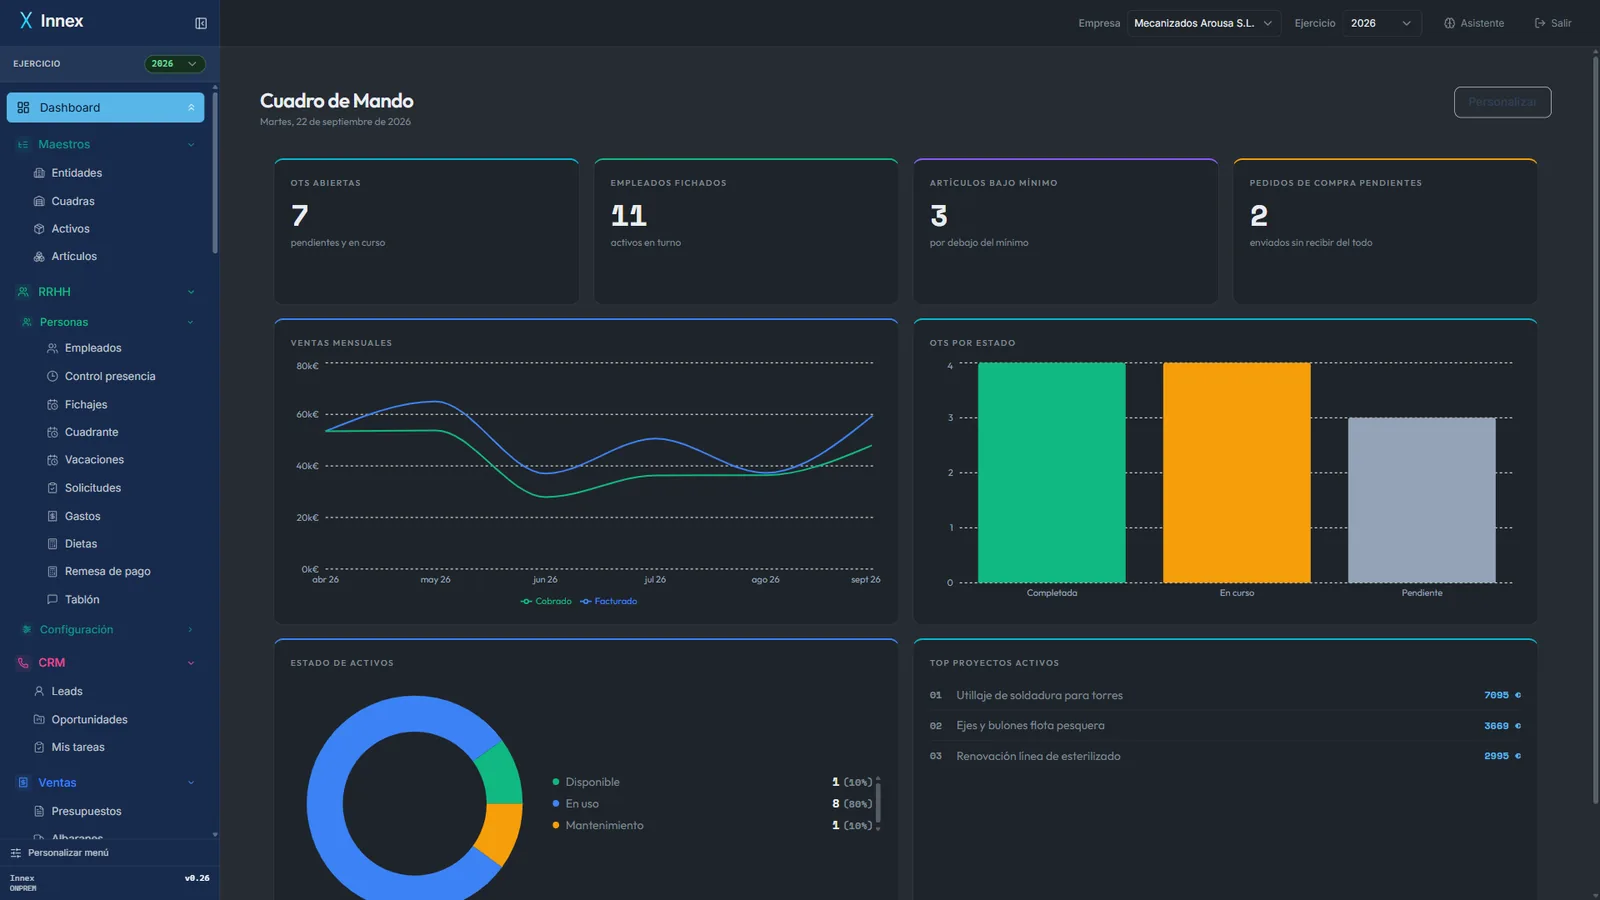1600x900 pixels.
Task: Click the Leads person icon
Action: click(39, 691)
